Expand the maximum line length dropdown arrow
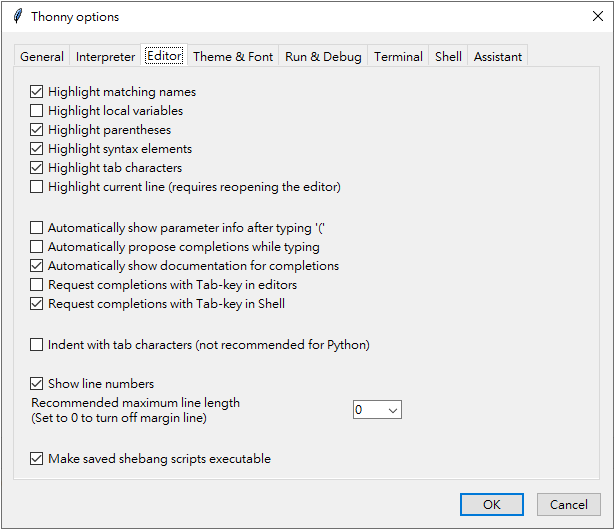This screenshot has height=530, width=615. point(393,410)
